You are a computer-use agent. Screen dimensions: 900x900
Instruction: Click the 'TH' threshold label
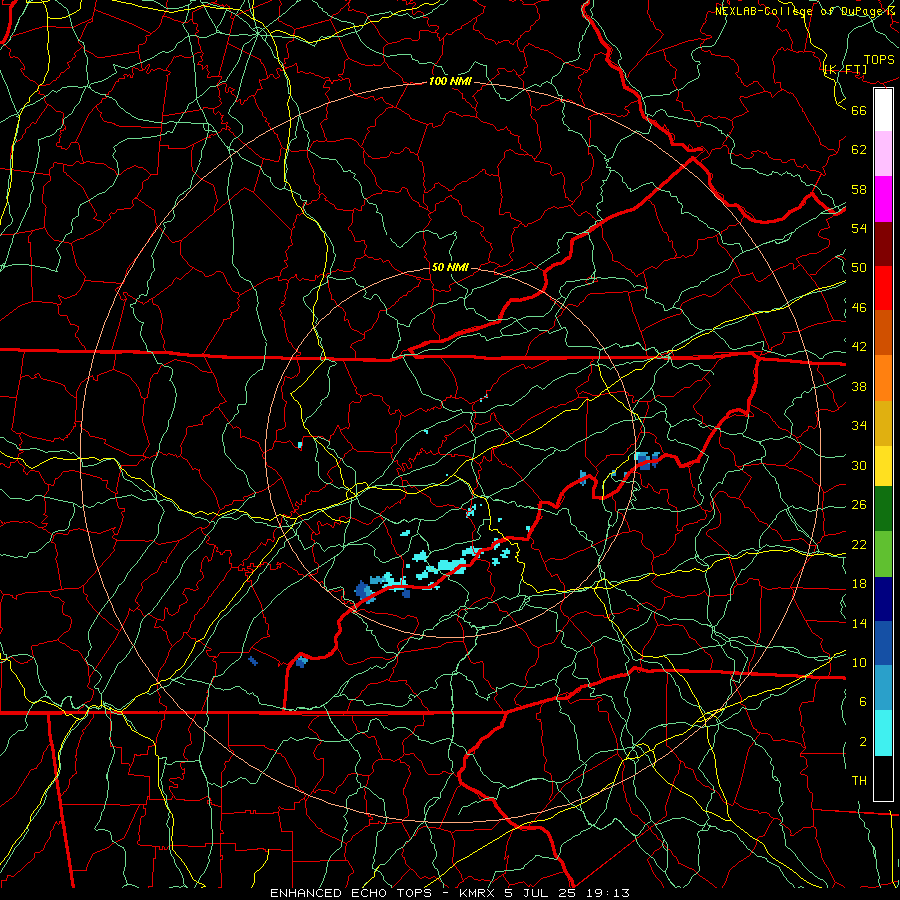pos(859,781)
